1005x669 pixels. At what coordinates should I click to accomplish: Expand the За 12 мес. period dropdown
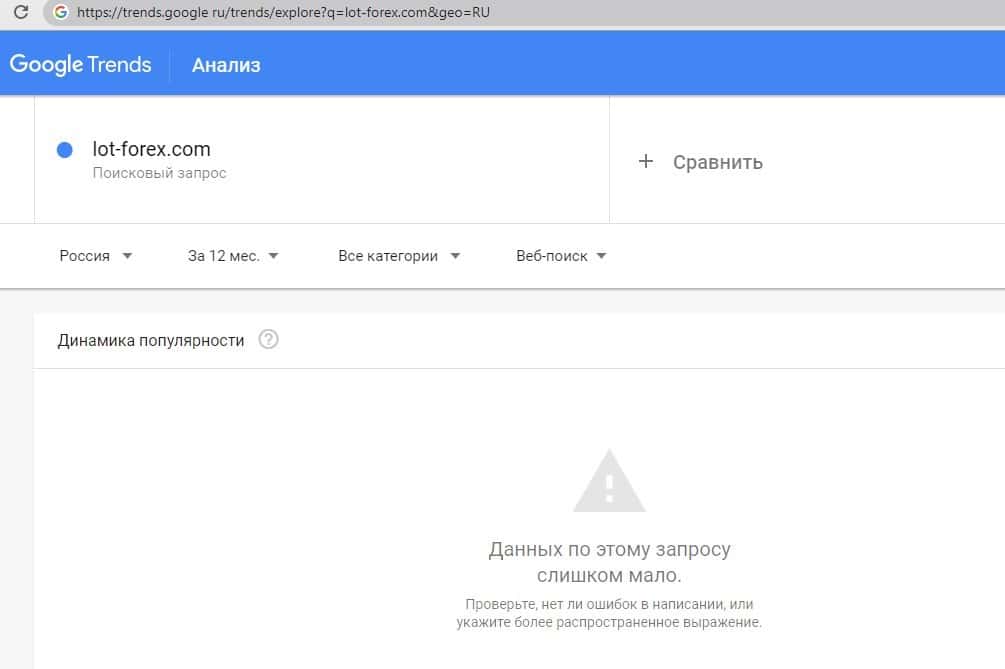[233, 256]
